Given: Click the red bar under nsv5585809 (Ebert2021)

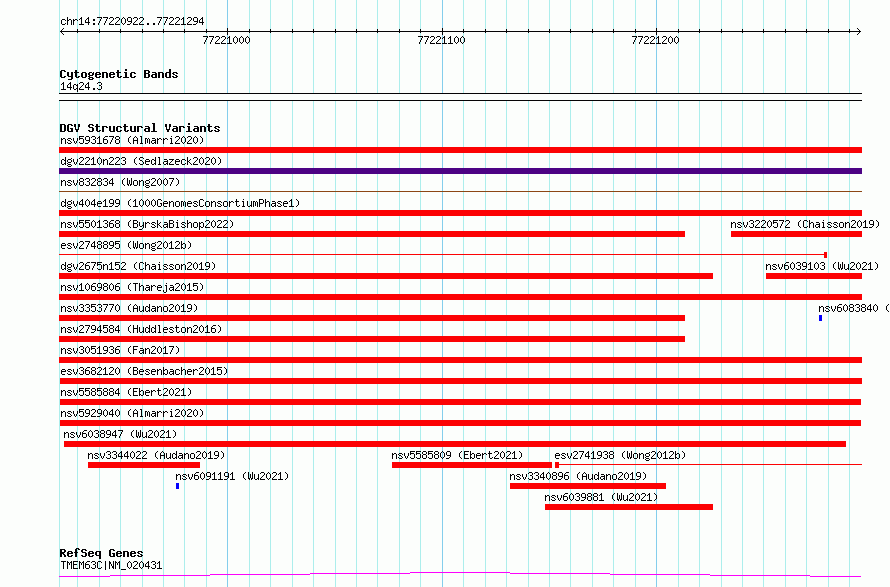Looking at the screenshot, I should point(472,465).
